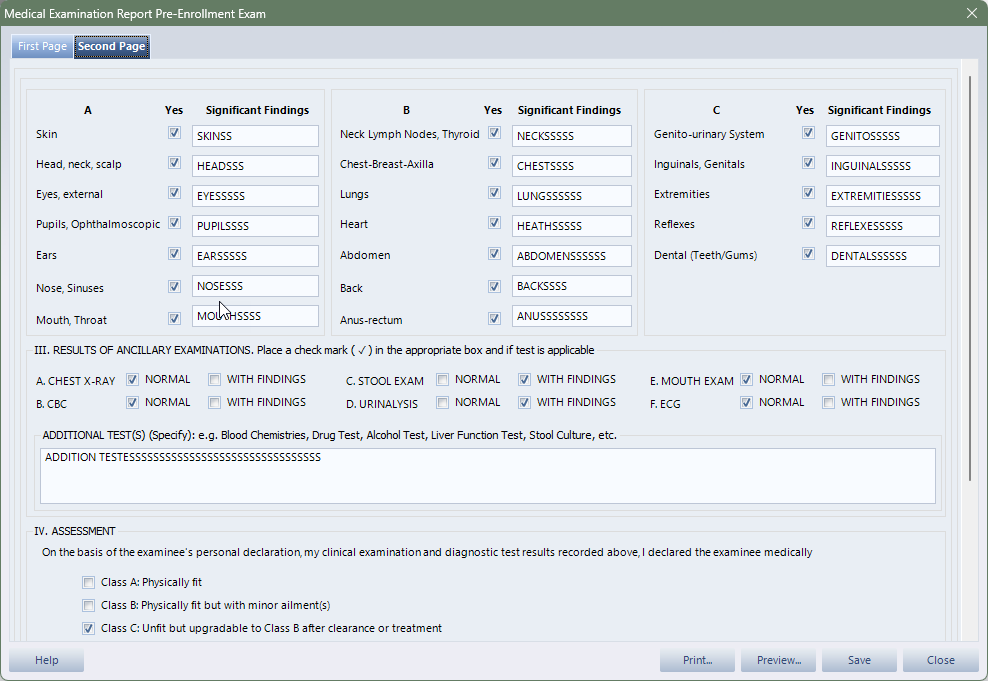Select Class A: Physically fit

click(90, 582)
